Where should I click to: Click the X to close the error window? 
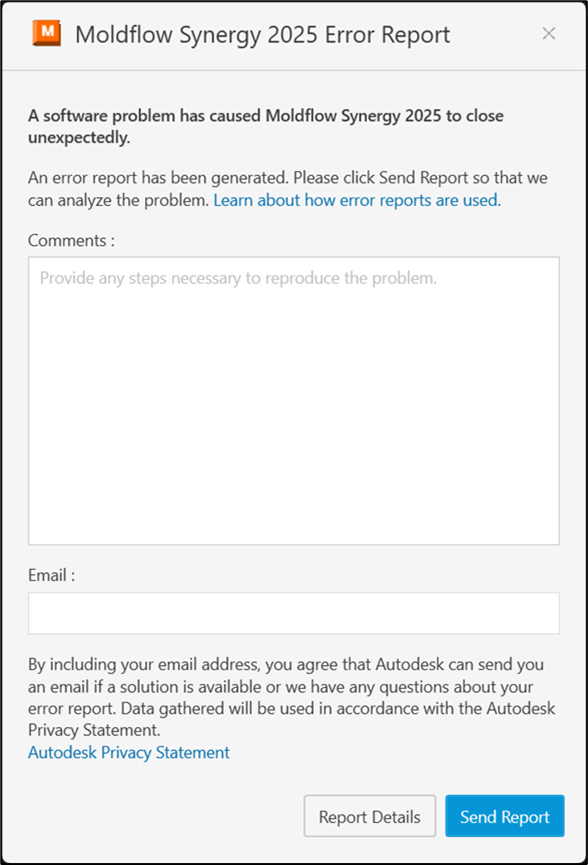[x=549, y=33]
